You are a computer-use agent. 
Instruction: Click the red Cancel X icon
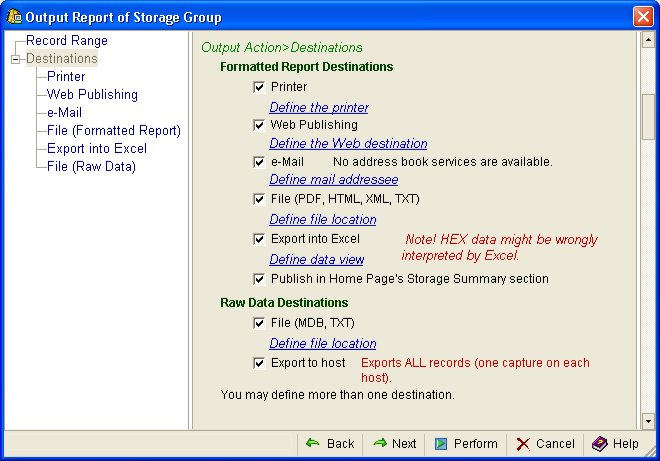pos(523,444)
